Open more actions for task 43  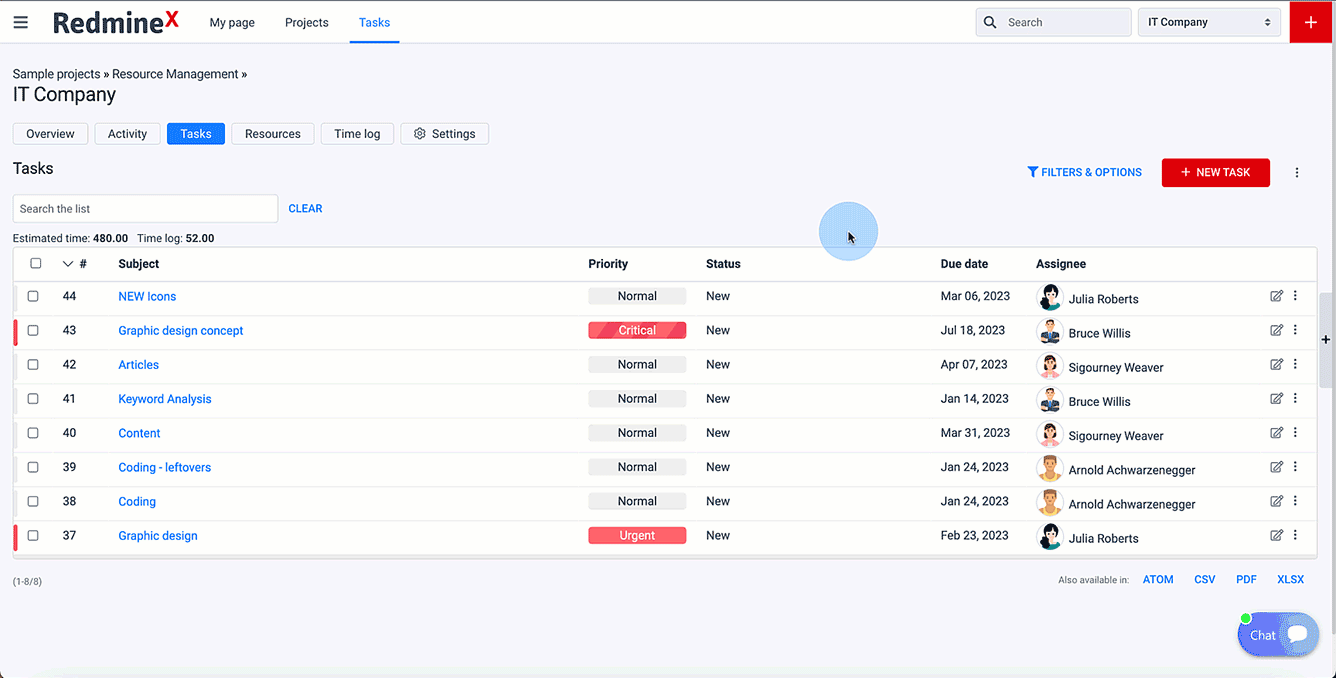tap(1295, 330)
